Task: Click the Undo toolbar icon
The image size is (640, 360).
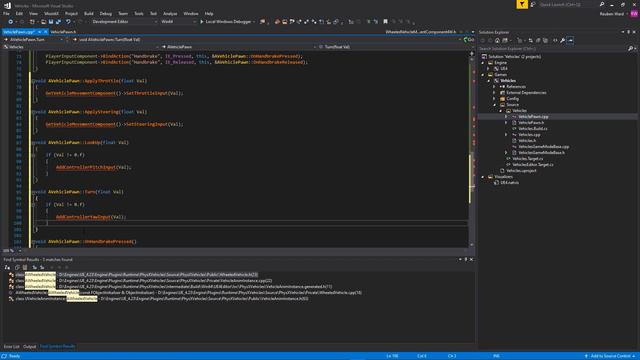Action: point(68,22)
